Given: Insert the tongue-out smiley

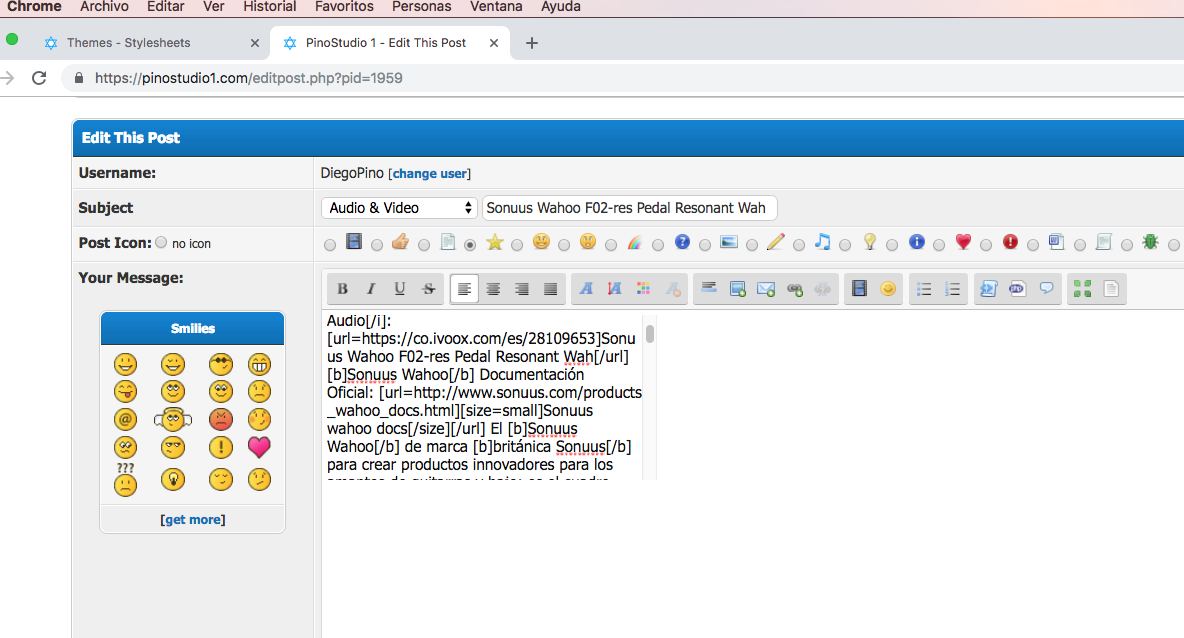Looking at the screenshot, I should [125, 391].
